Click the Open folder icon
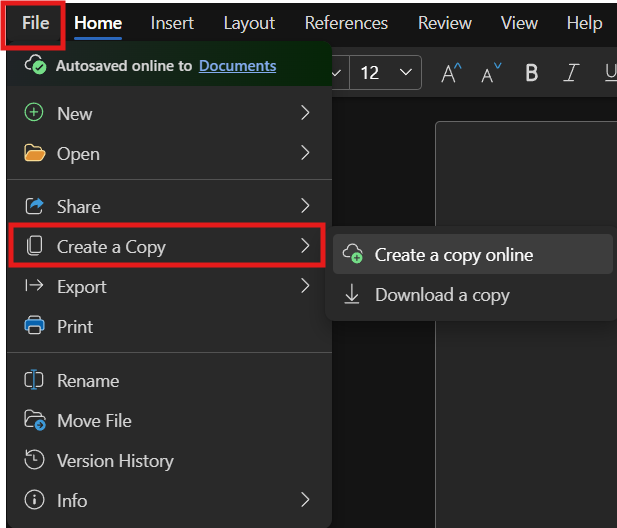The width and height of the screenshot is (617, 528). coord(34,154)
